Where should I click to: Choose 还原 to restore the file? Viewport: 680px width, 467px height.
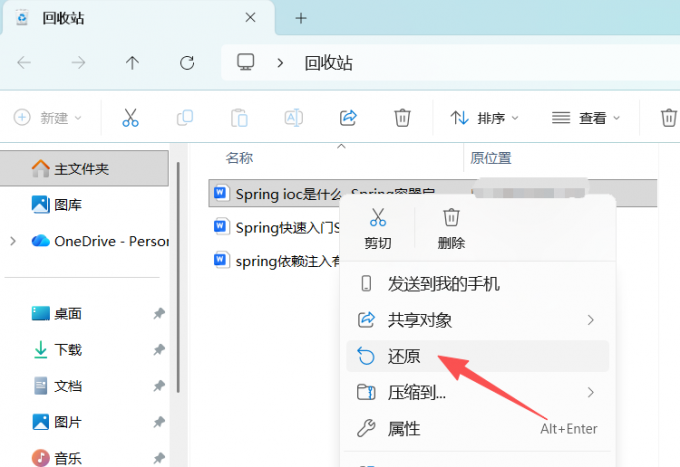coord(478,356)
